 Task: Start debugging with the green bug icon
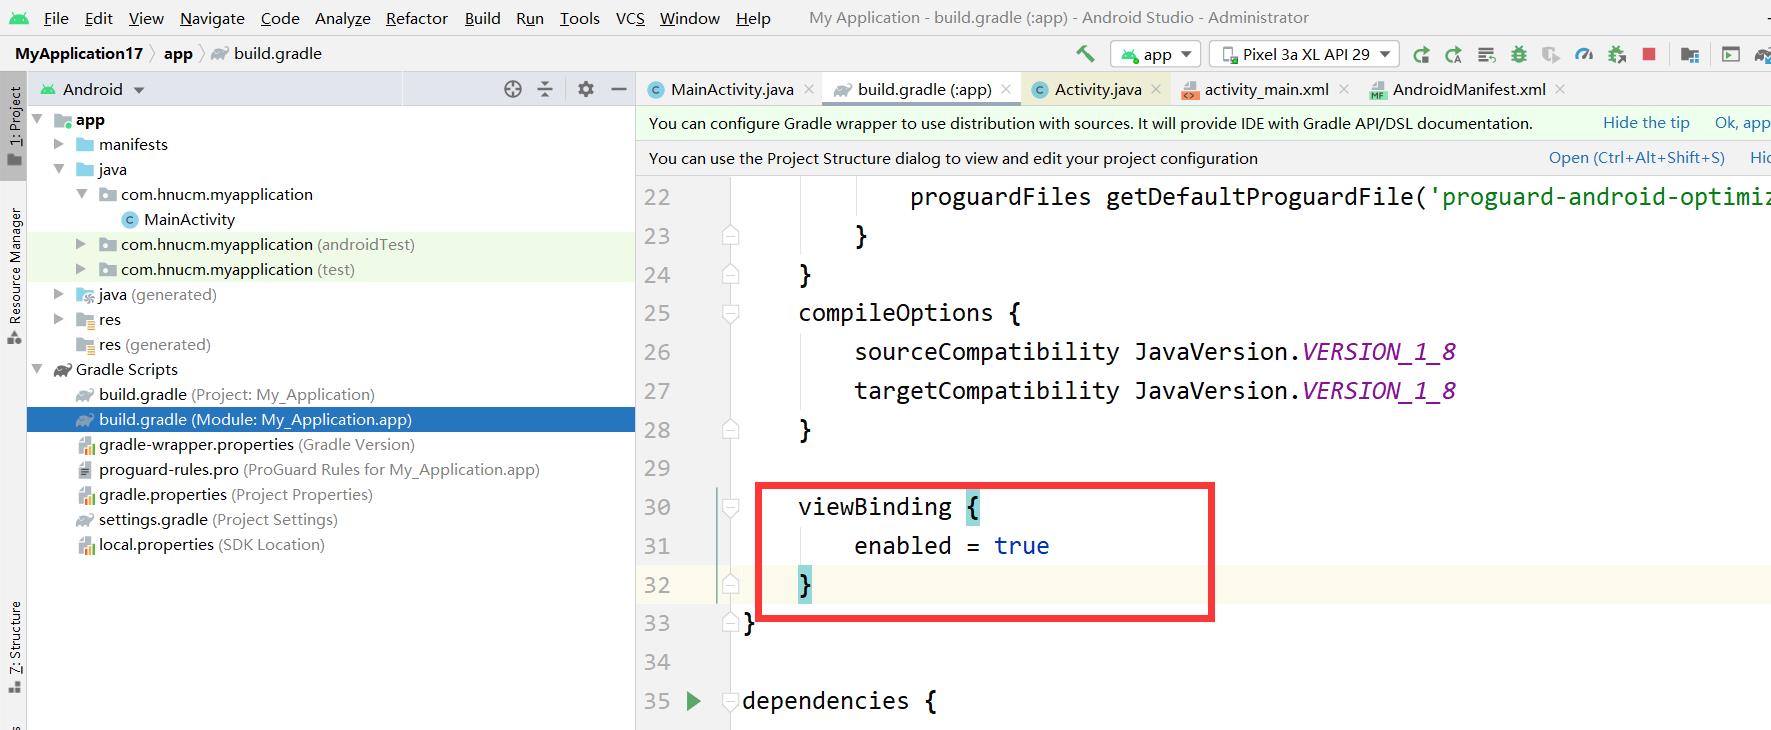[x=1519, y=54]
